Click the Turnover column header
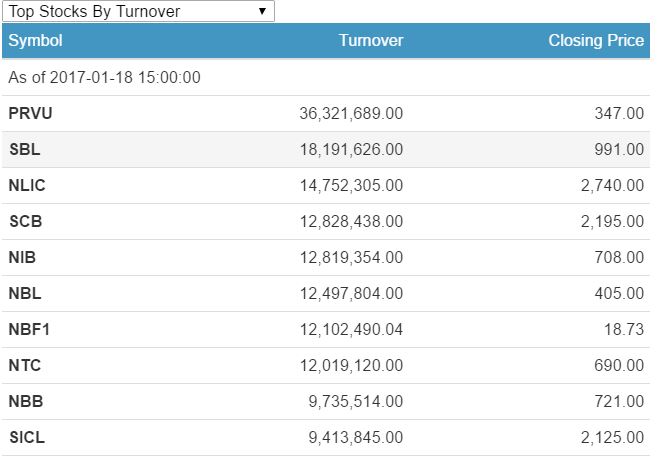Image resolution: width=657 pixels, height=458 pixels. tap(371, 41)
